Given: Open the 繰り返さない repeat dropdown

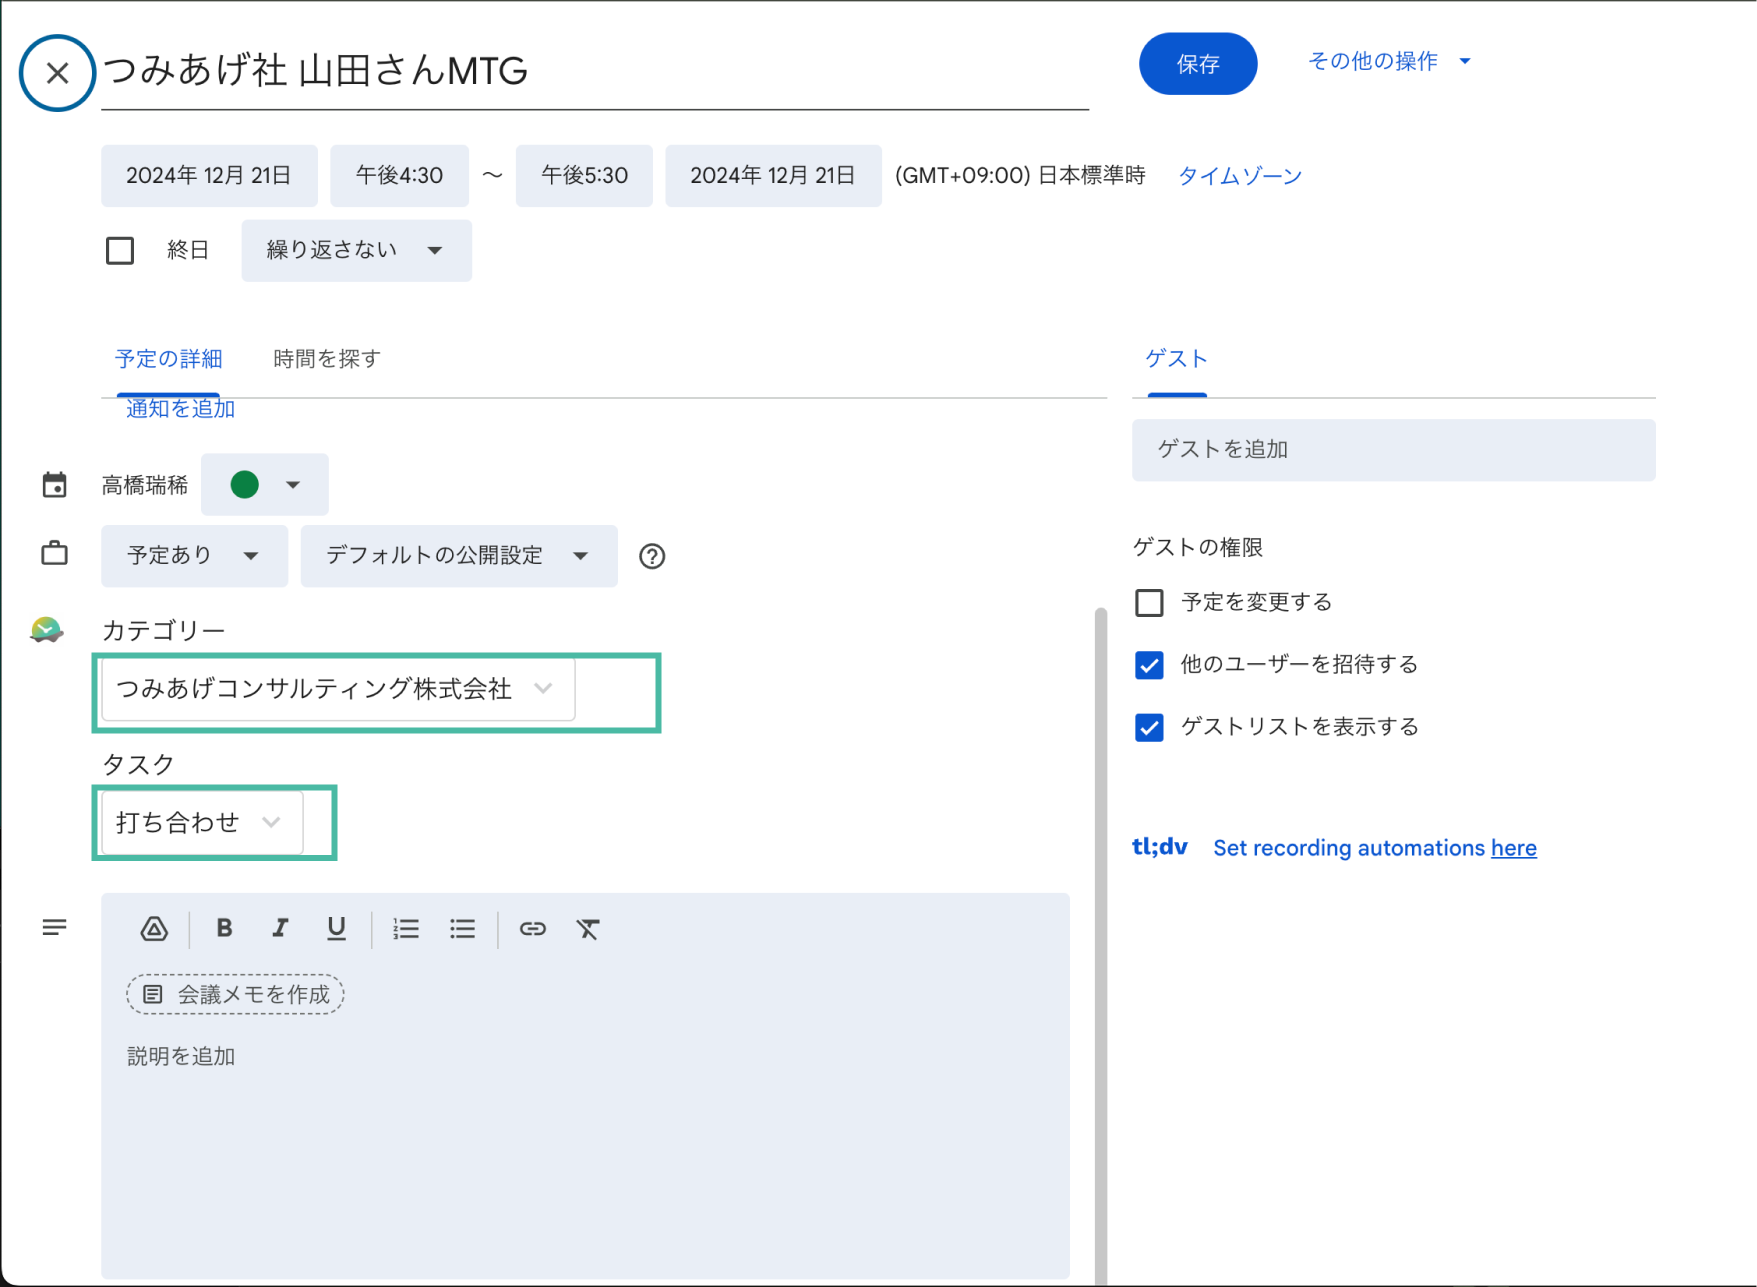Looking at the screenshot, I should 356,250.
